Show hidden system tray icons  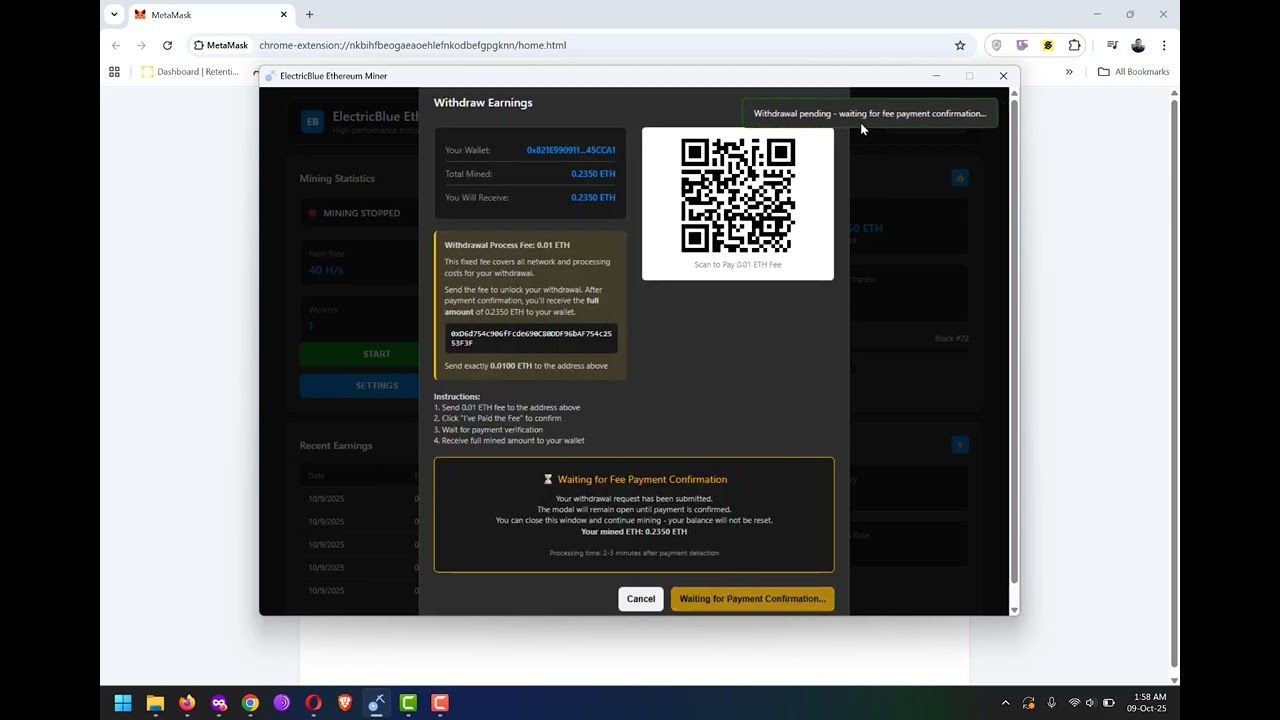(x=1005, y=703)
